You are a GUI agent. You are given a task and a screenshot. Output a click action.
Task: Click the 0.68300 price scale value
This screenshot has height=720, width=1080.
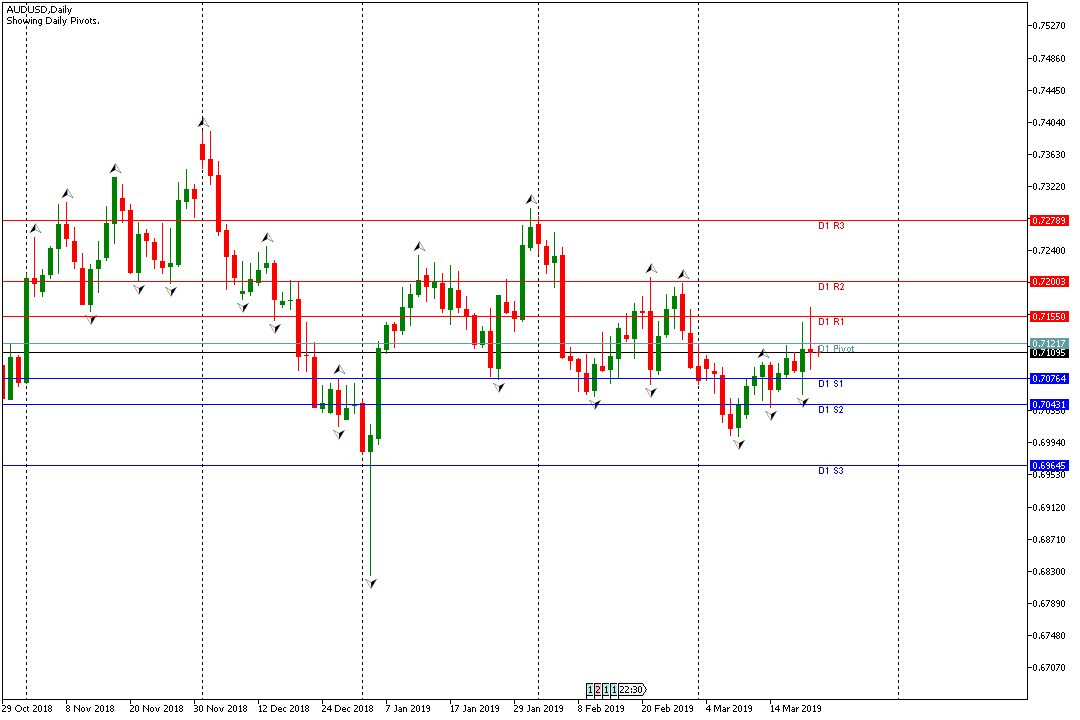click(1049, 571)
